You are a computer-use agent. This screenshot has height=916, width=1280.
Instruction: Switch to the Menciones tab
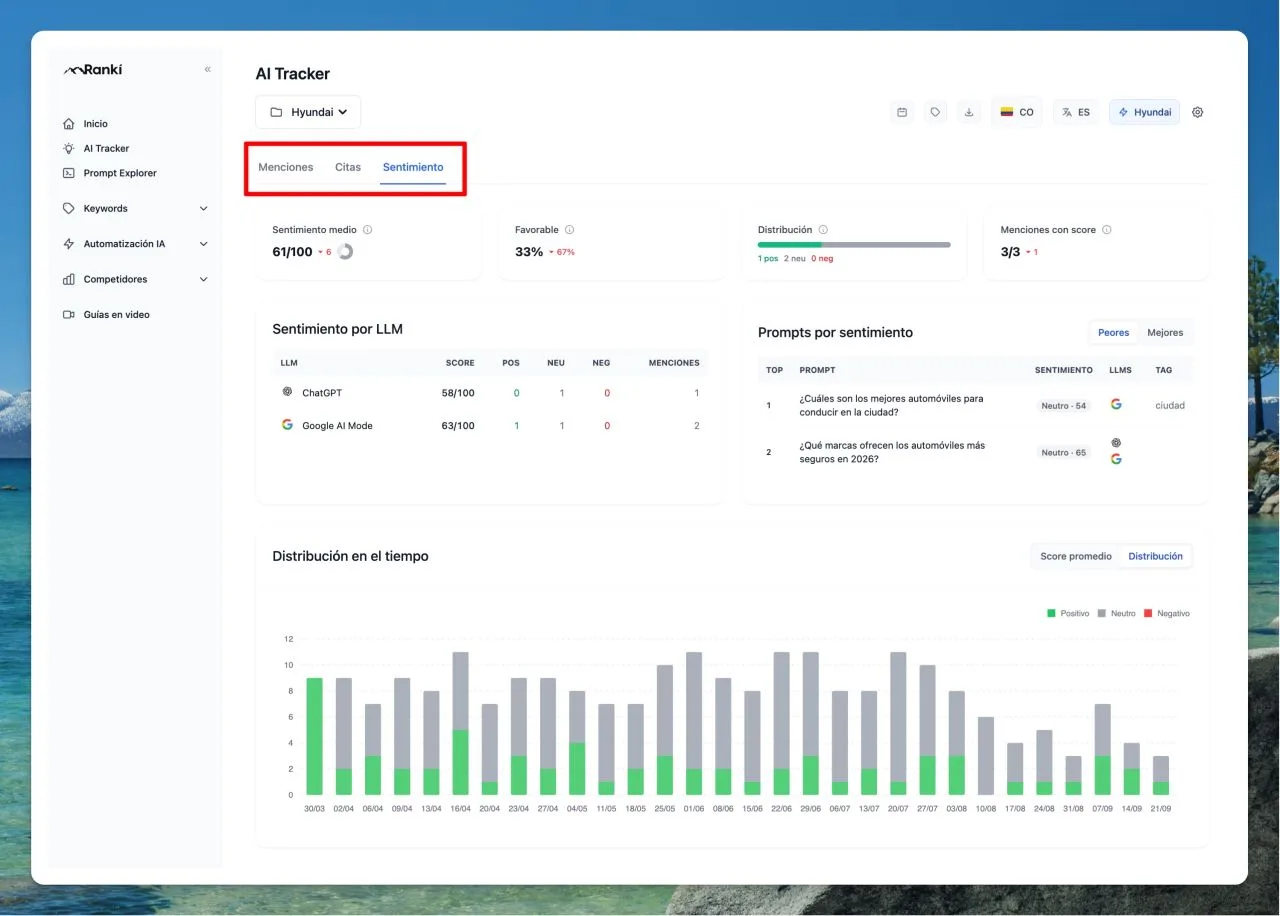click(286, 167)
